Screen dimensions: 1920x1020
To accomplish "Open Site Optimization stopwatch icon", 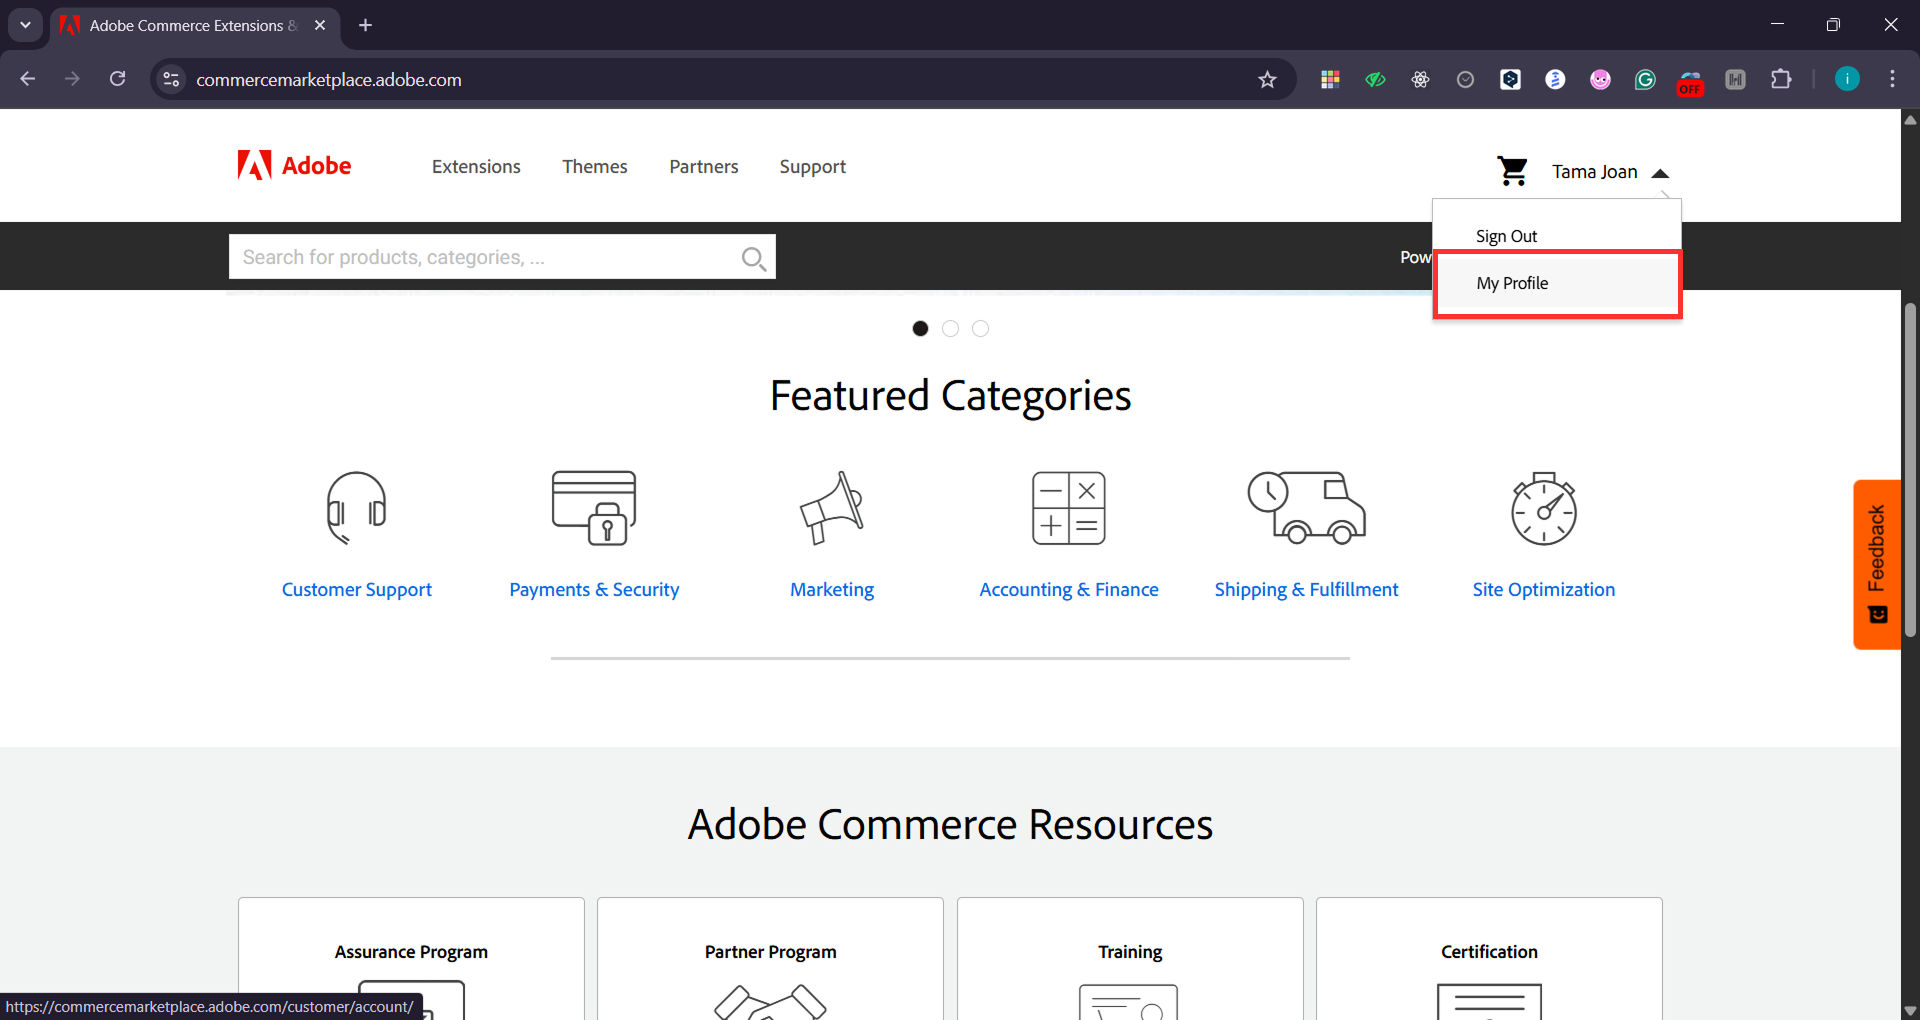I will (1544, 508).
